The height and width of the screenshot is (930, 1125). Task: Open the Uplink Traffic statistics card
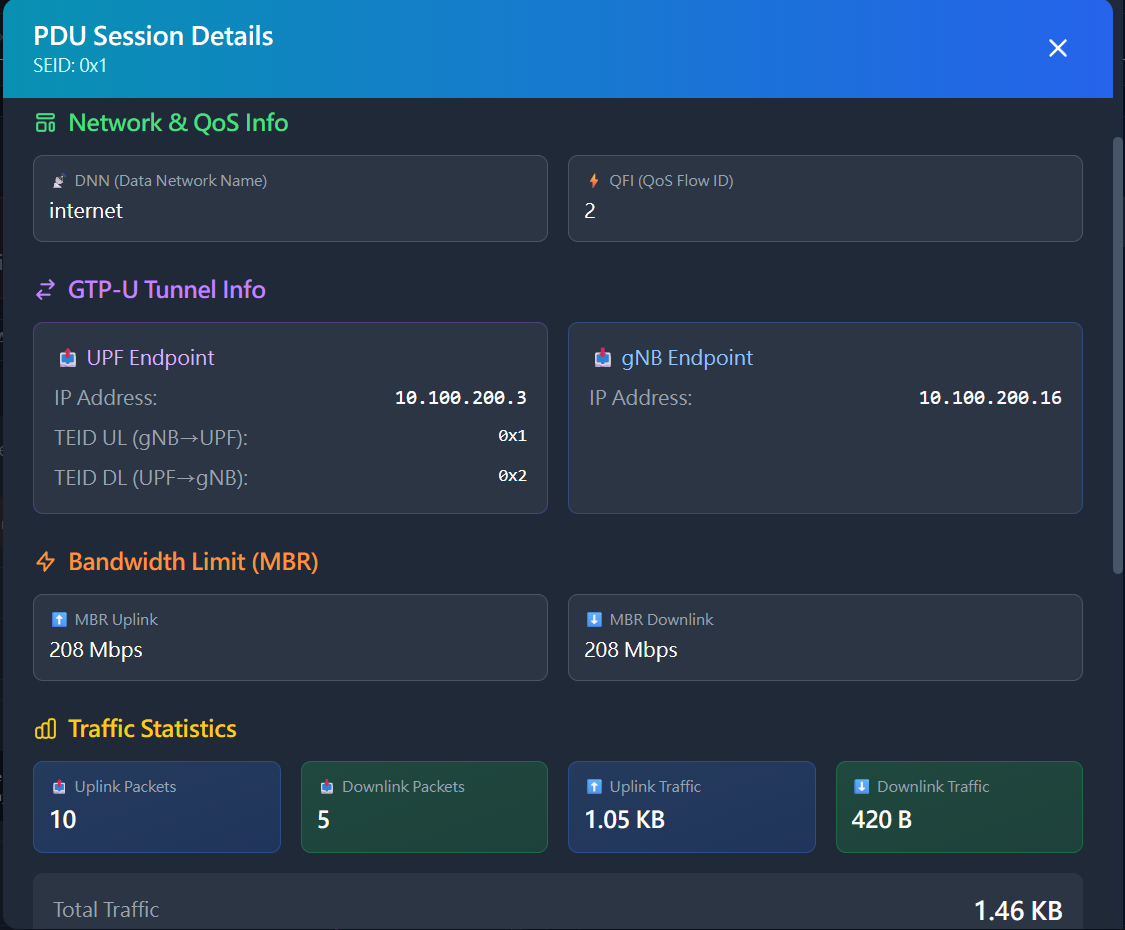pyautogui.click(x=691, y=807)
